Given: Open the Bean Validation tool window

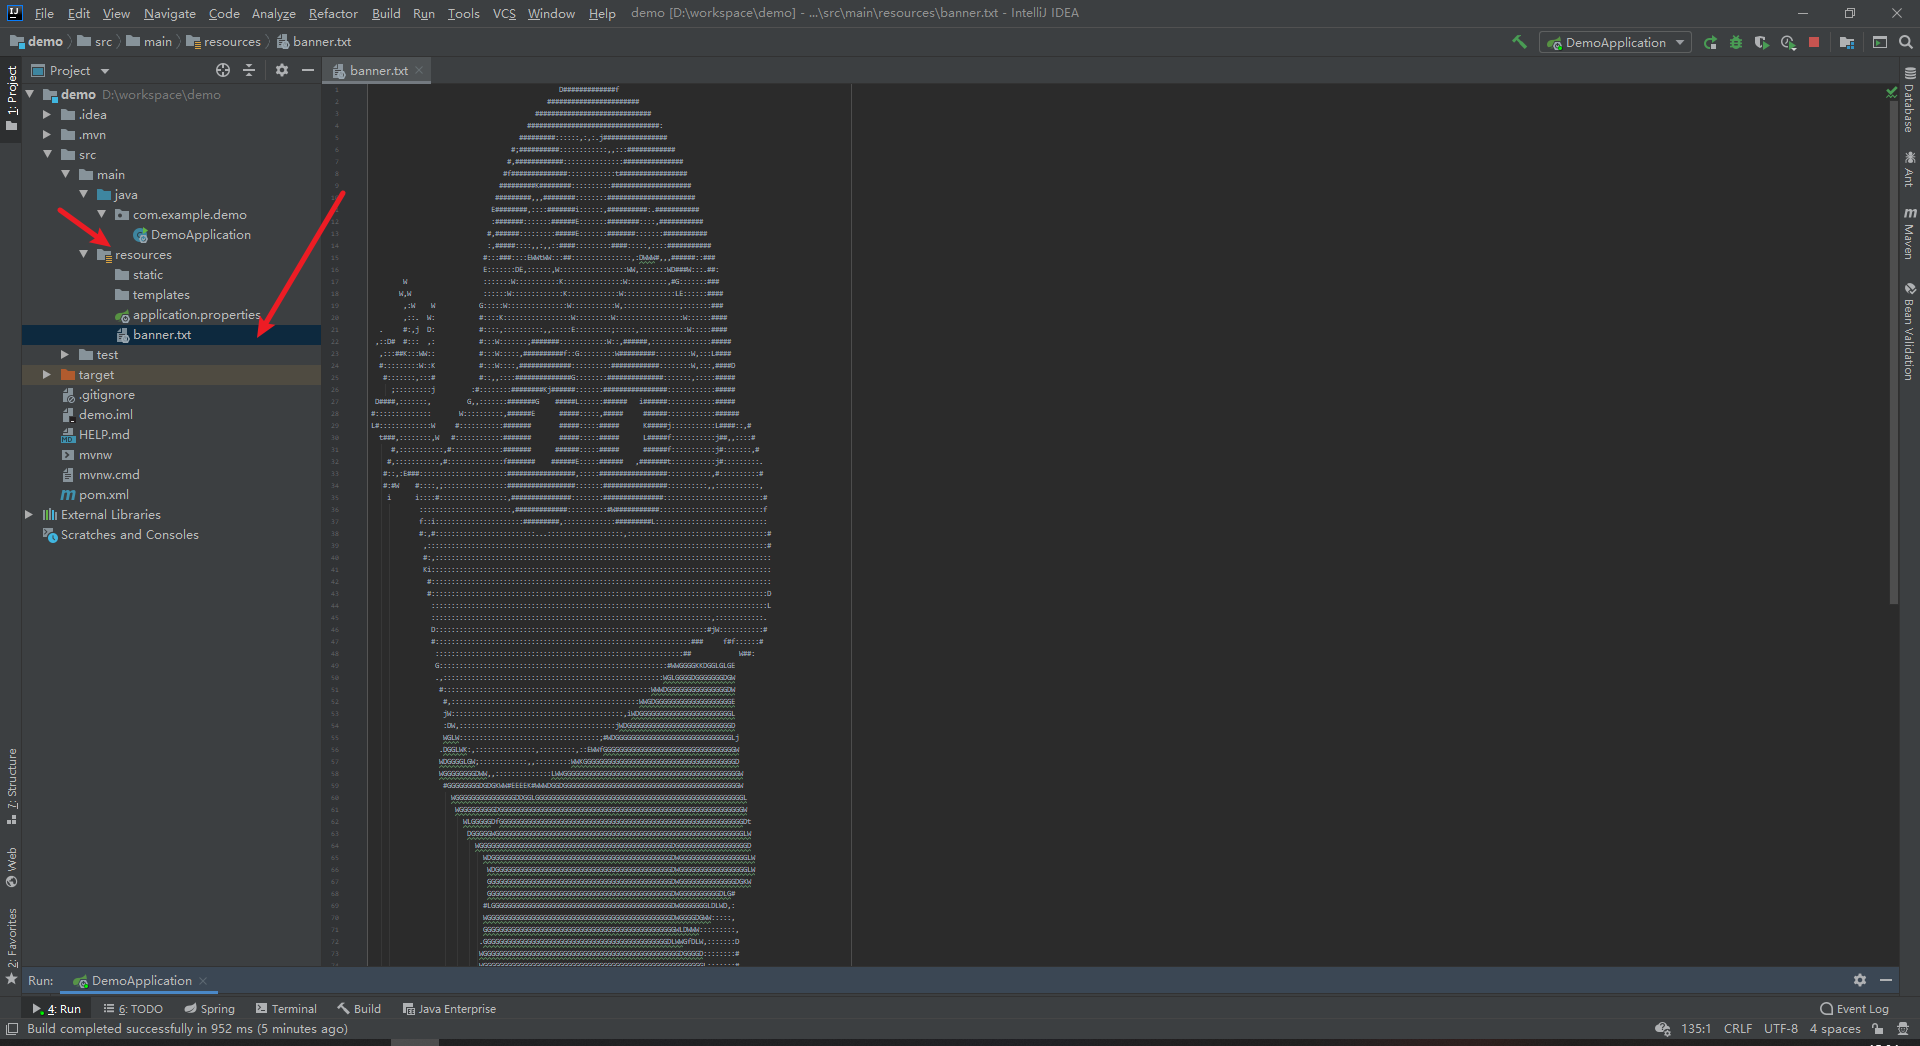Looking at the screenshot, I should point(1909,331).
